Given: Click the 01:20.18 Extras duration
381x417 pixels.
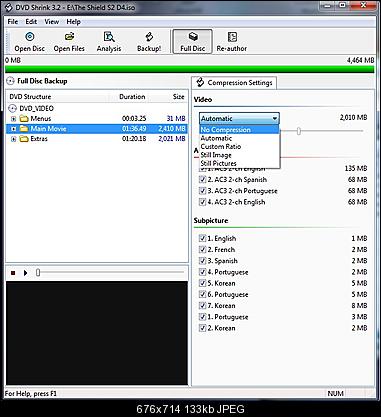Looking at the screenshot, I should tap(134, 139).
